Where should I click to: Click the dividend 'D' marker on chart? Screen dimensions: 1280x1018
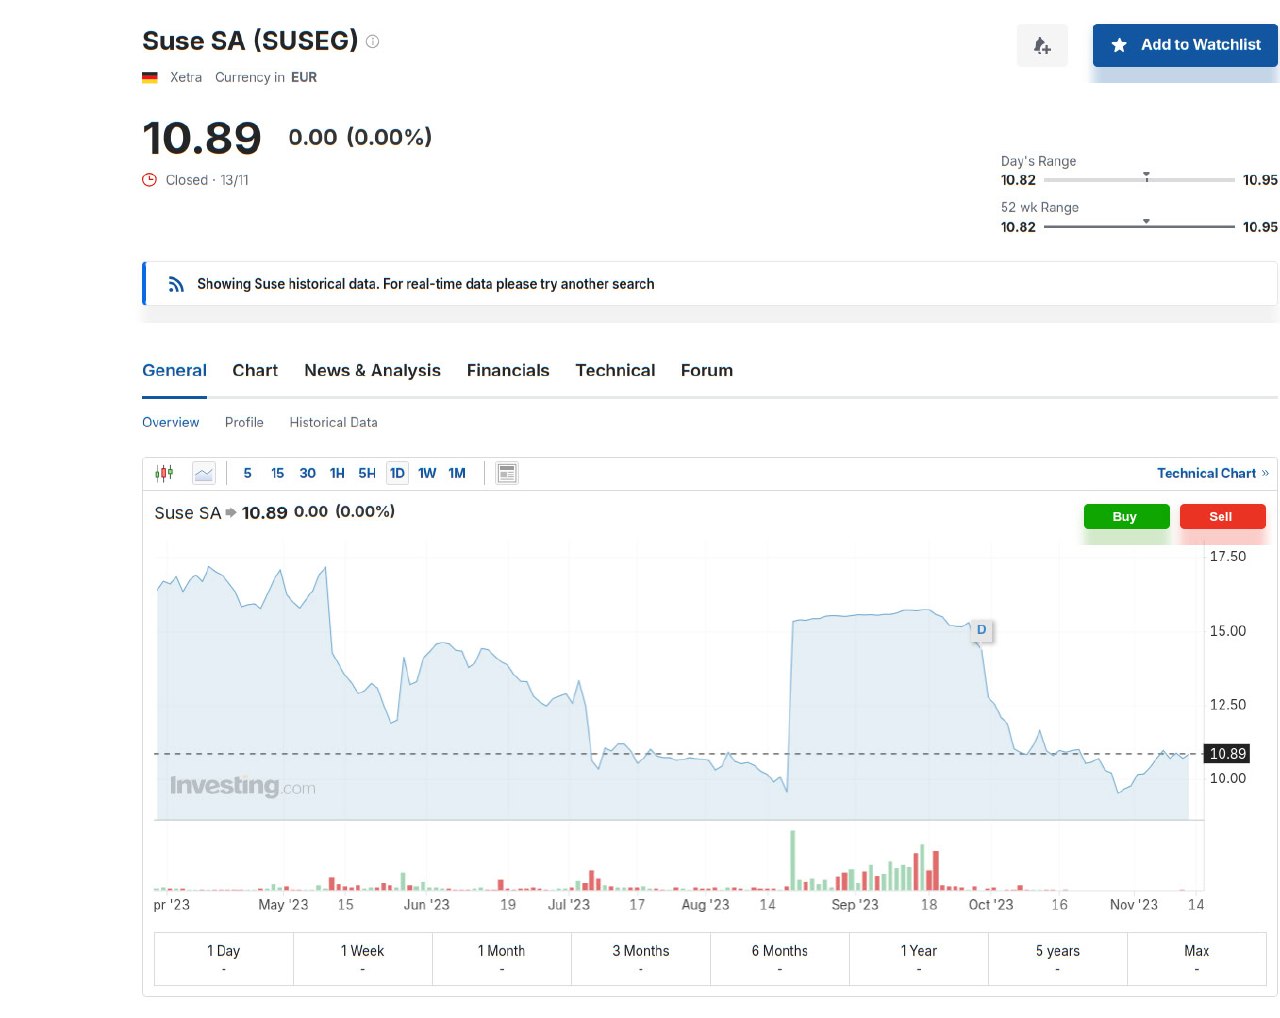pyautogui.click(x=981, y=630)
